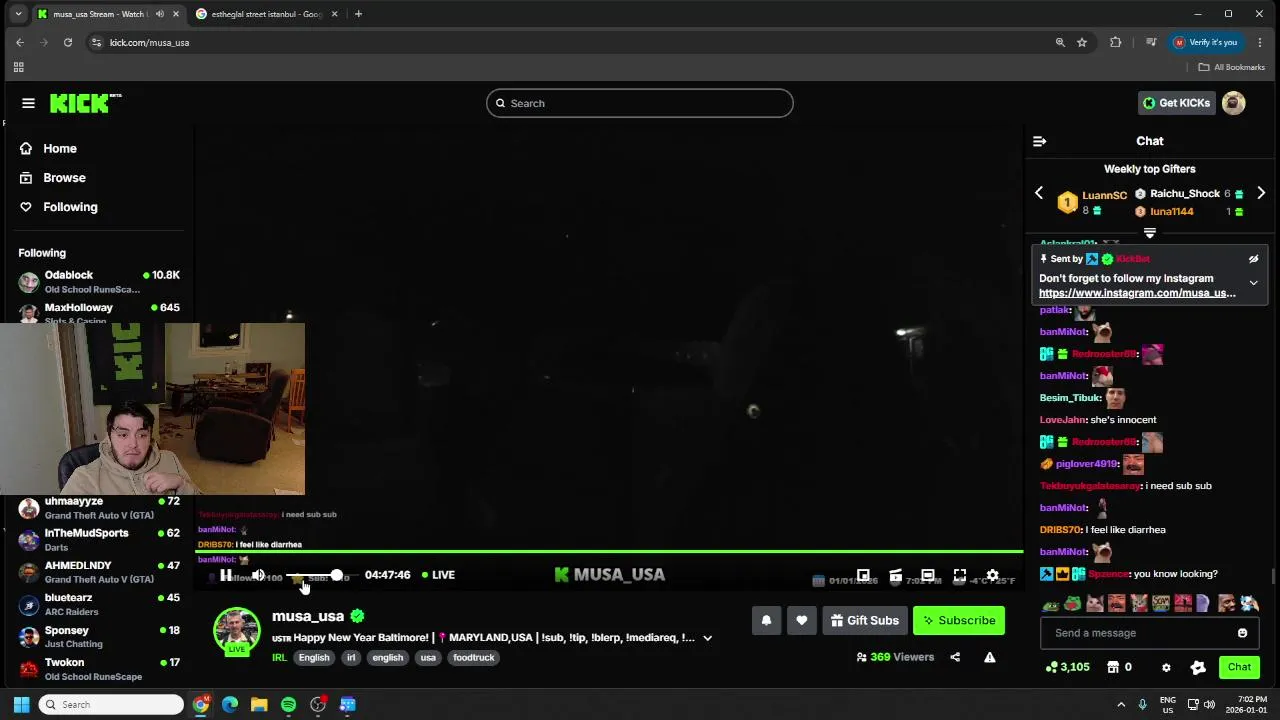
Task: Hide the pinned KickBot message
Action: click(1253, 259)
